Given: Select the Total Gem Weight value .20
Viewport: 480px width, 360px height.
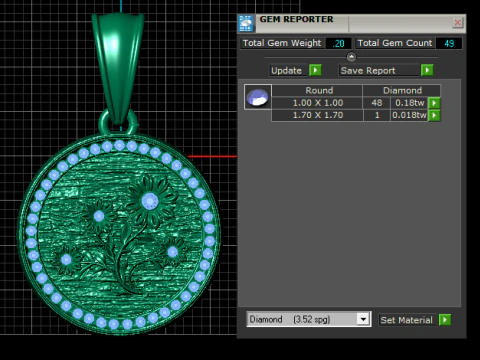Looking at the screenshot, I should pos(338,43).
